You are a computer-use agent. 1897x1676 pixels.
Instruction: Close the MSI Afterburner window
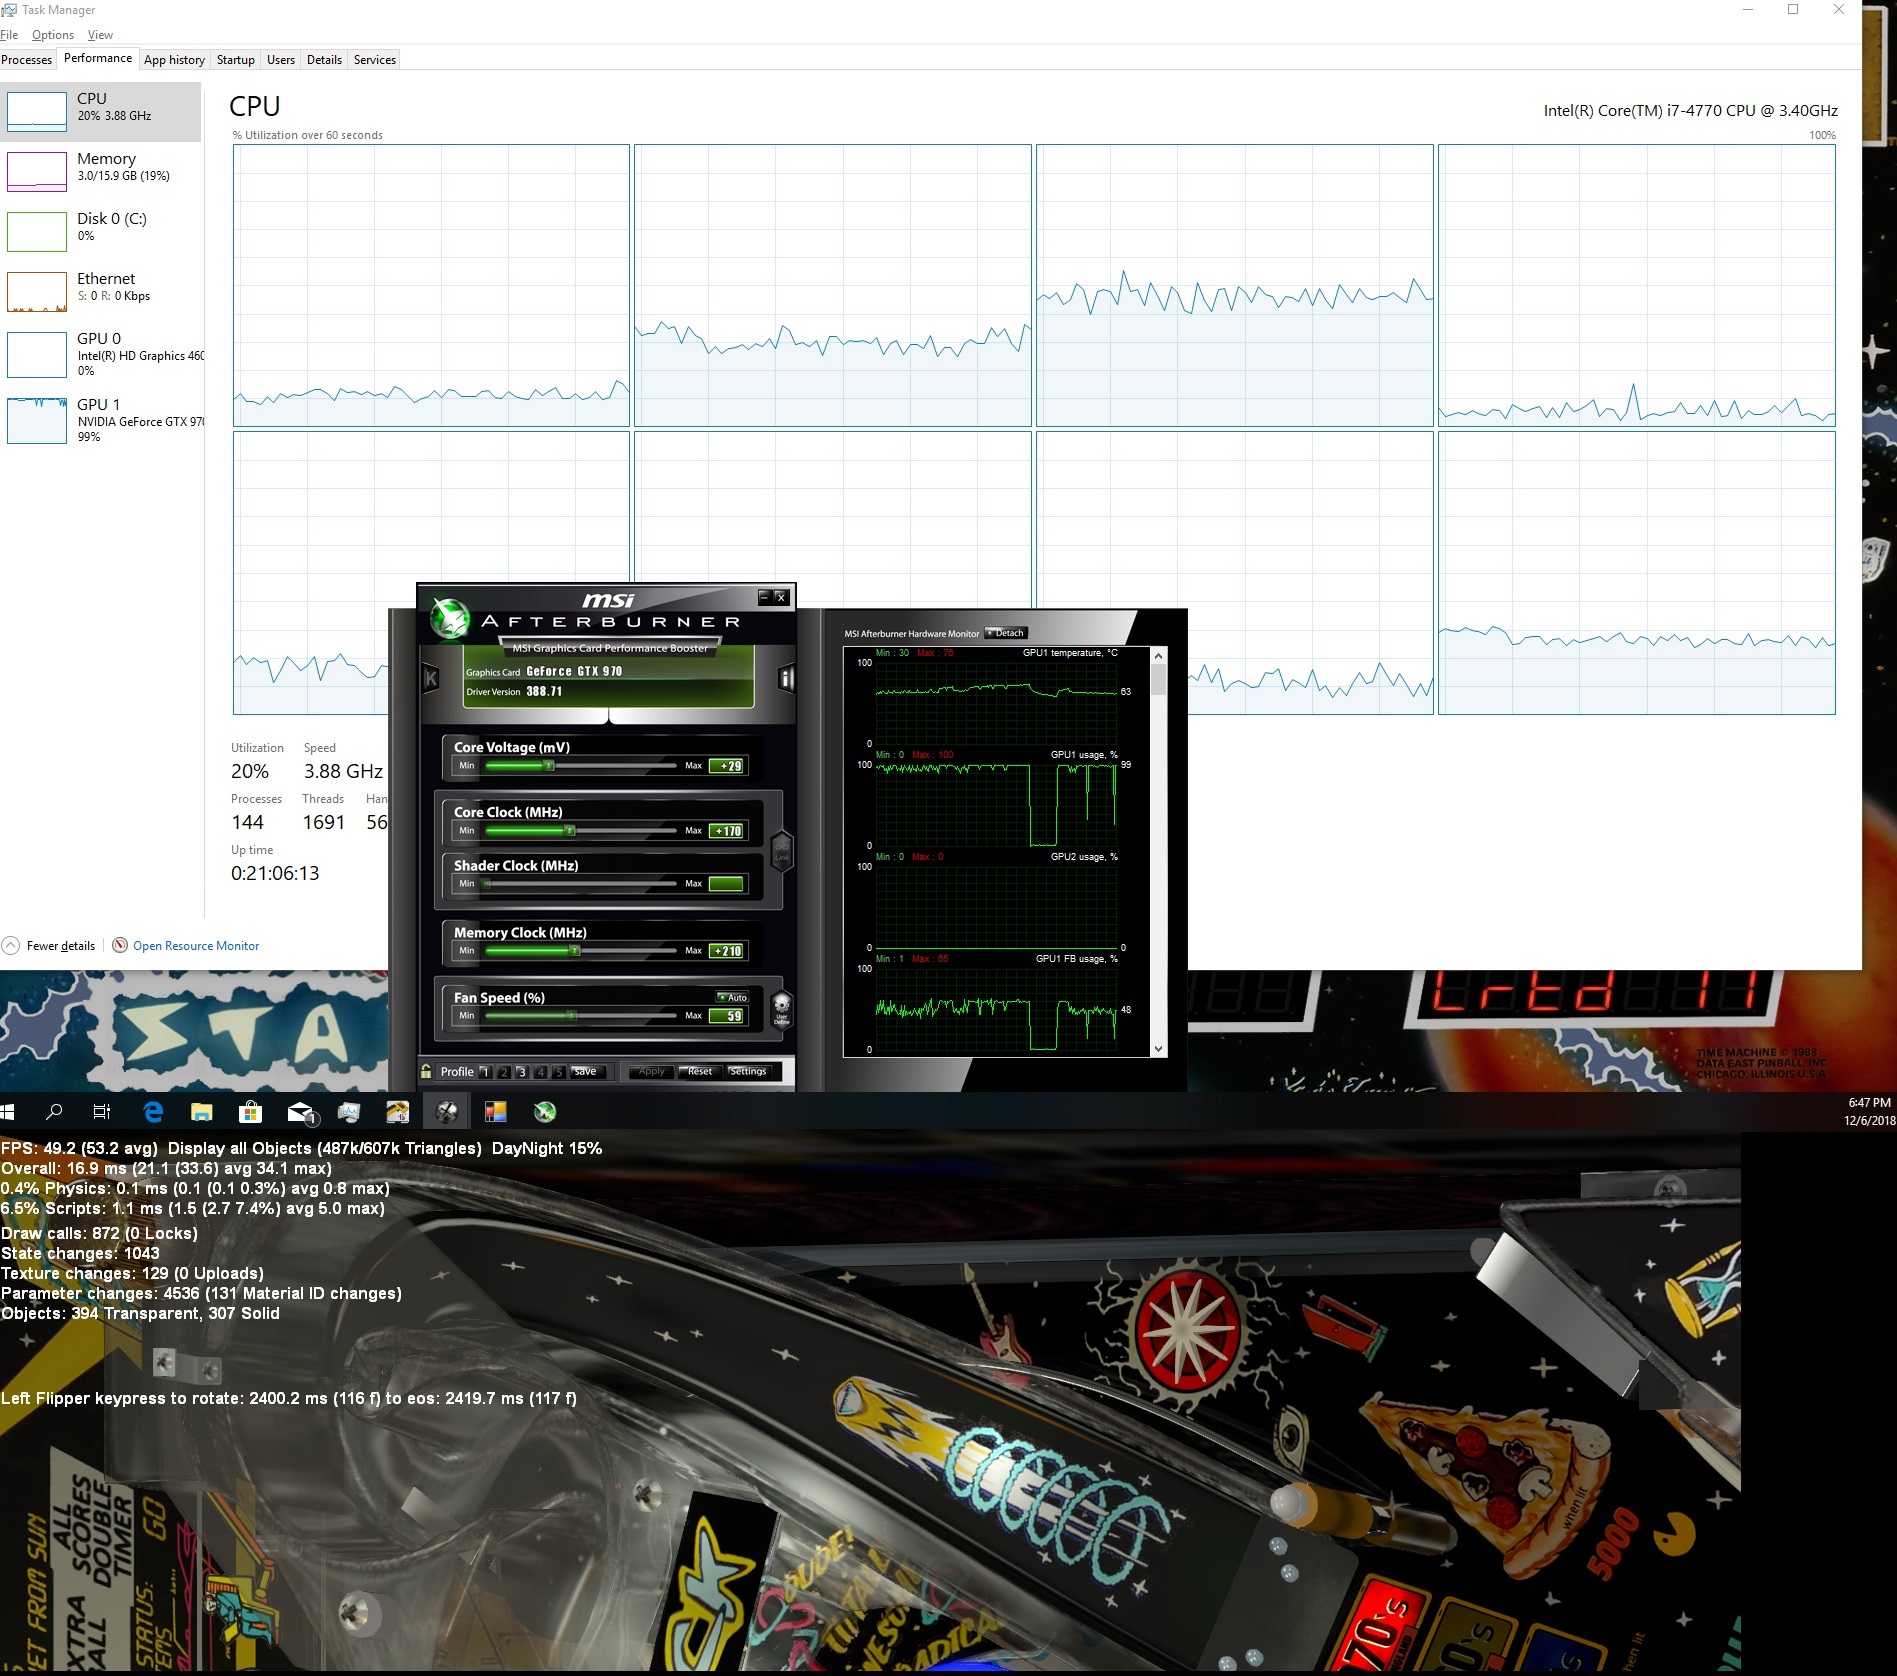(x=781, y=597)
